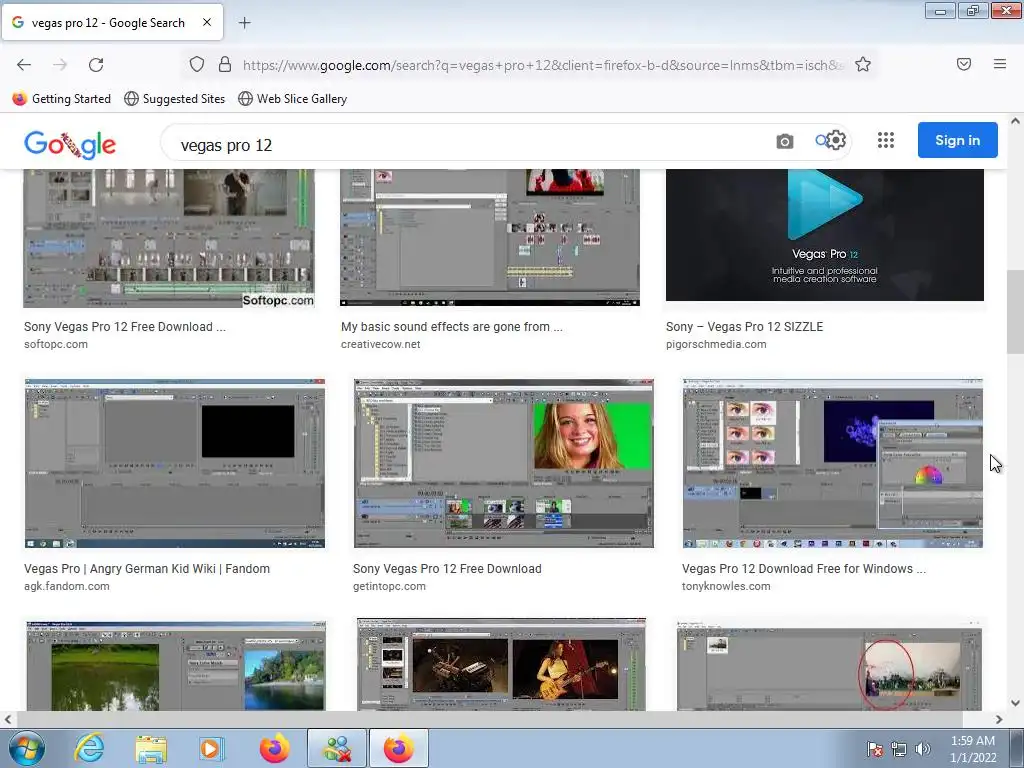Click the padlock site info icon
The image size is (1024, 768).
pos(225,64)
